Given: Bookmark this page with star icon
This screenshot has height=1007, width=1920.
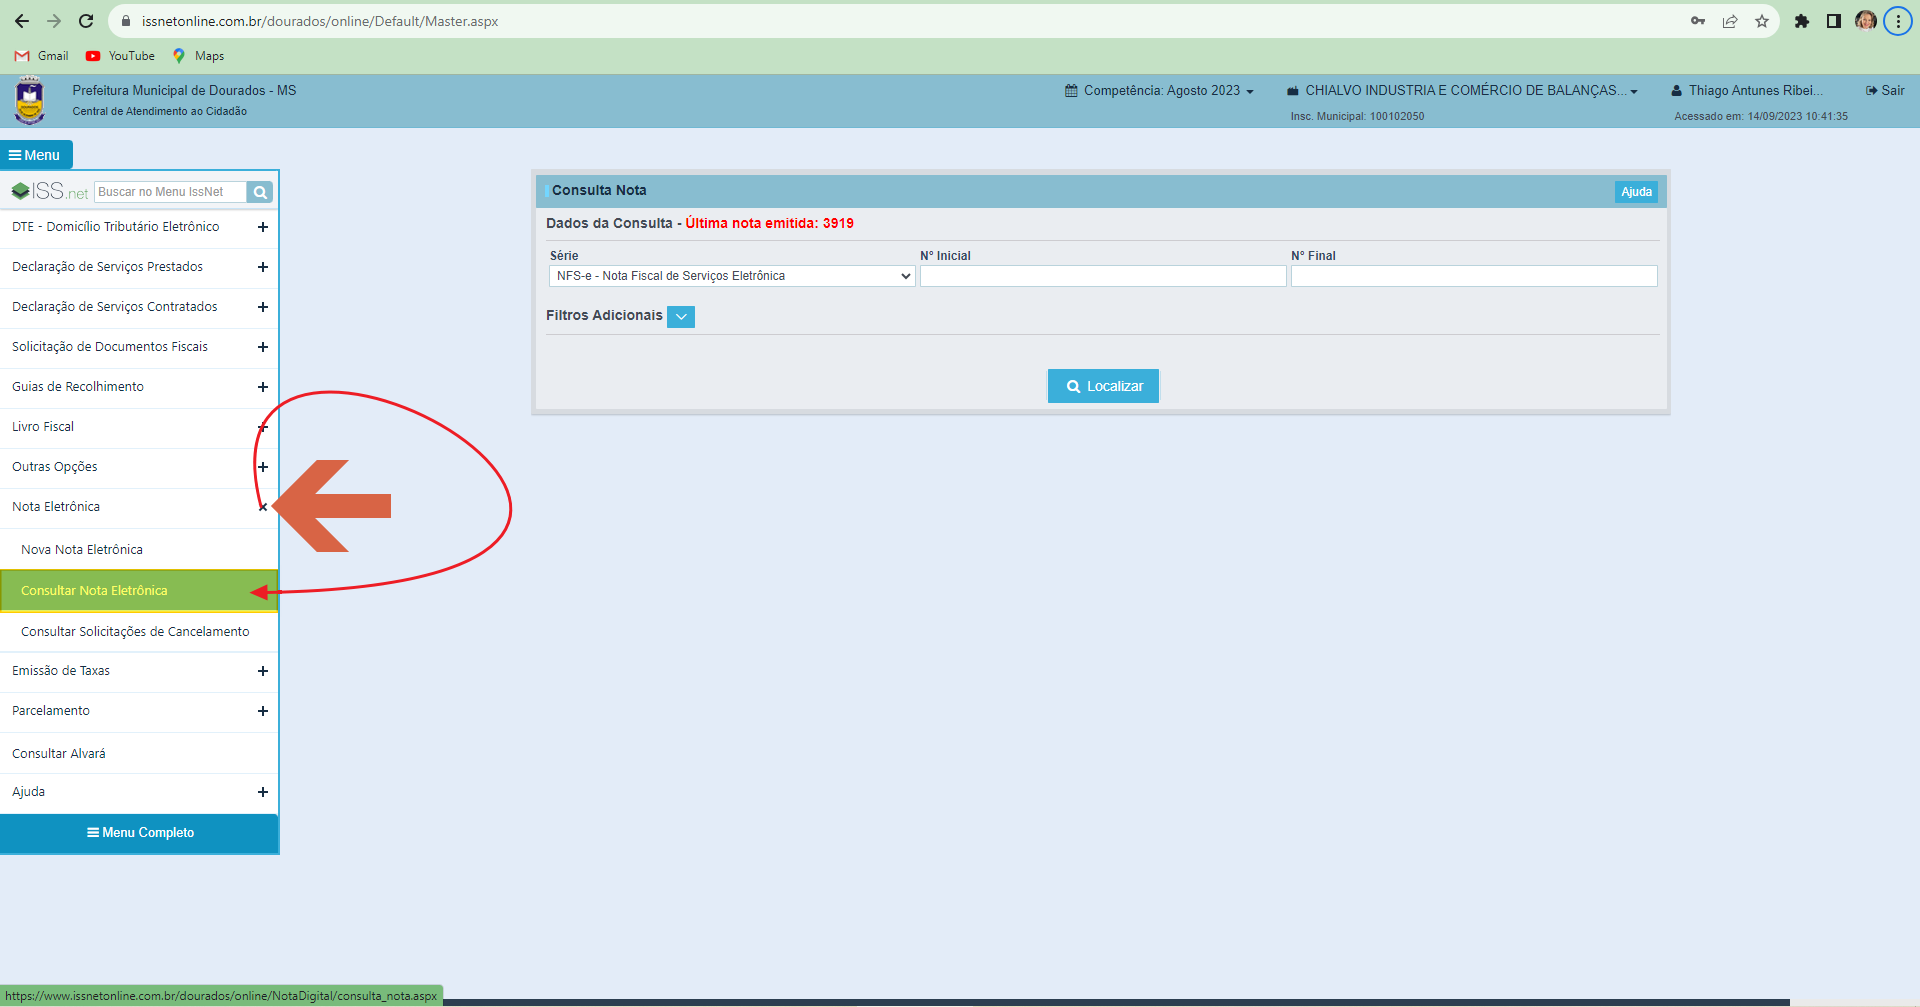Looking at the screenshot, I should 1762,21.
